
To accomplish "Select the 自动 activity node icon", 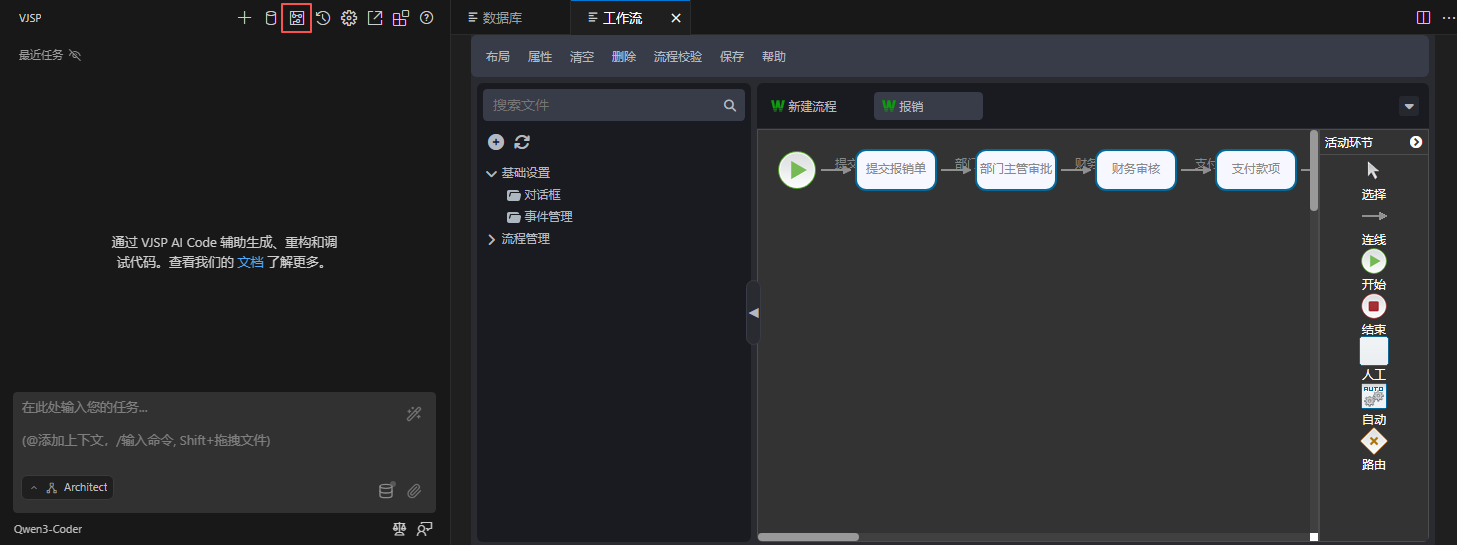I will (x=1374, y=396).
